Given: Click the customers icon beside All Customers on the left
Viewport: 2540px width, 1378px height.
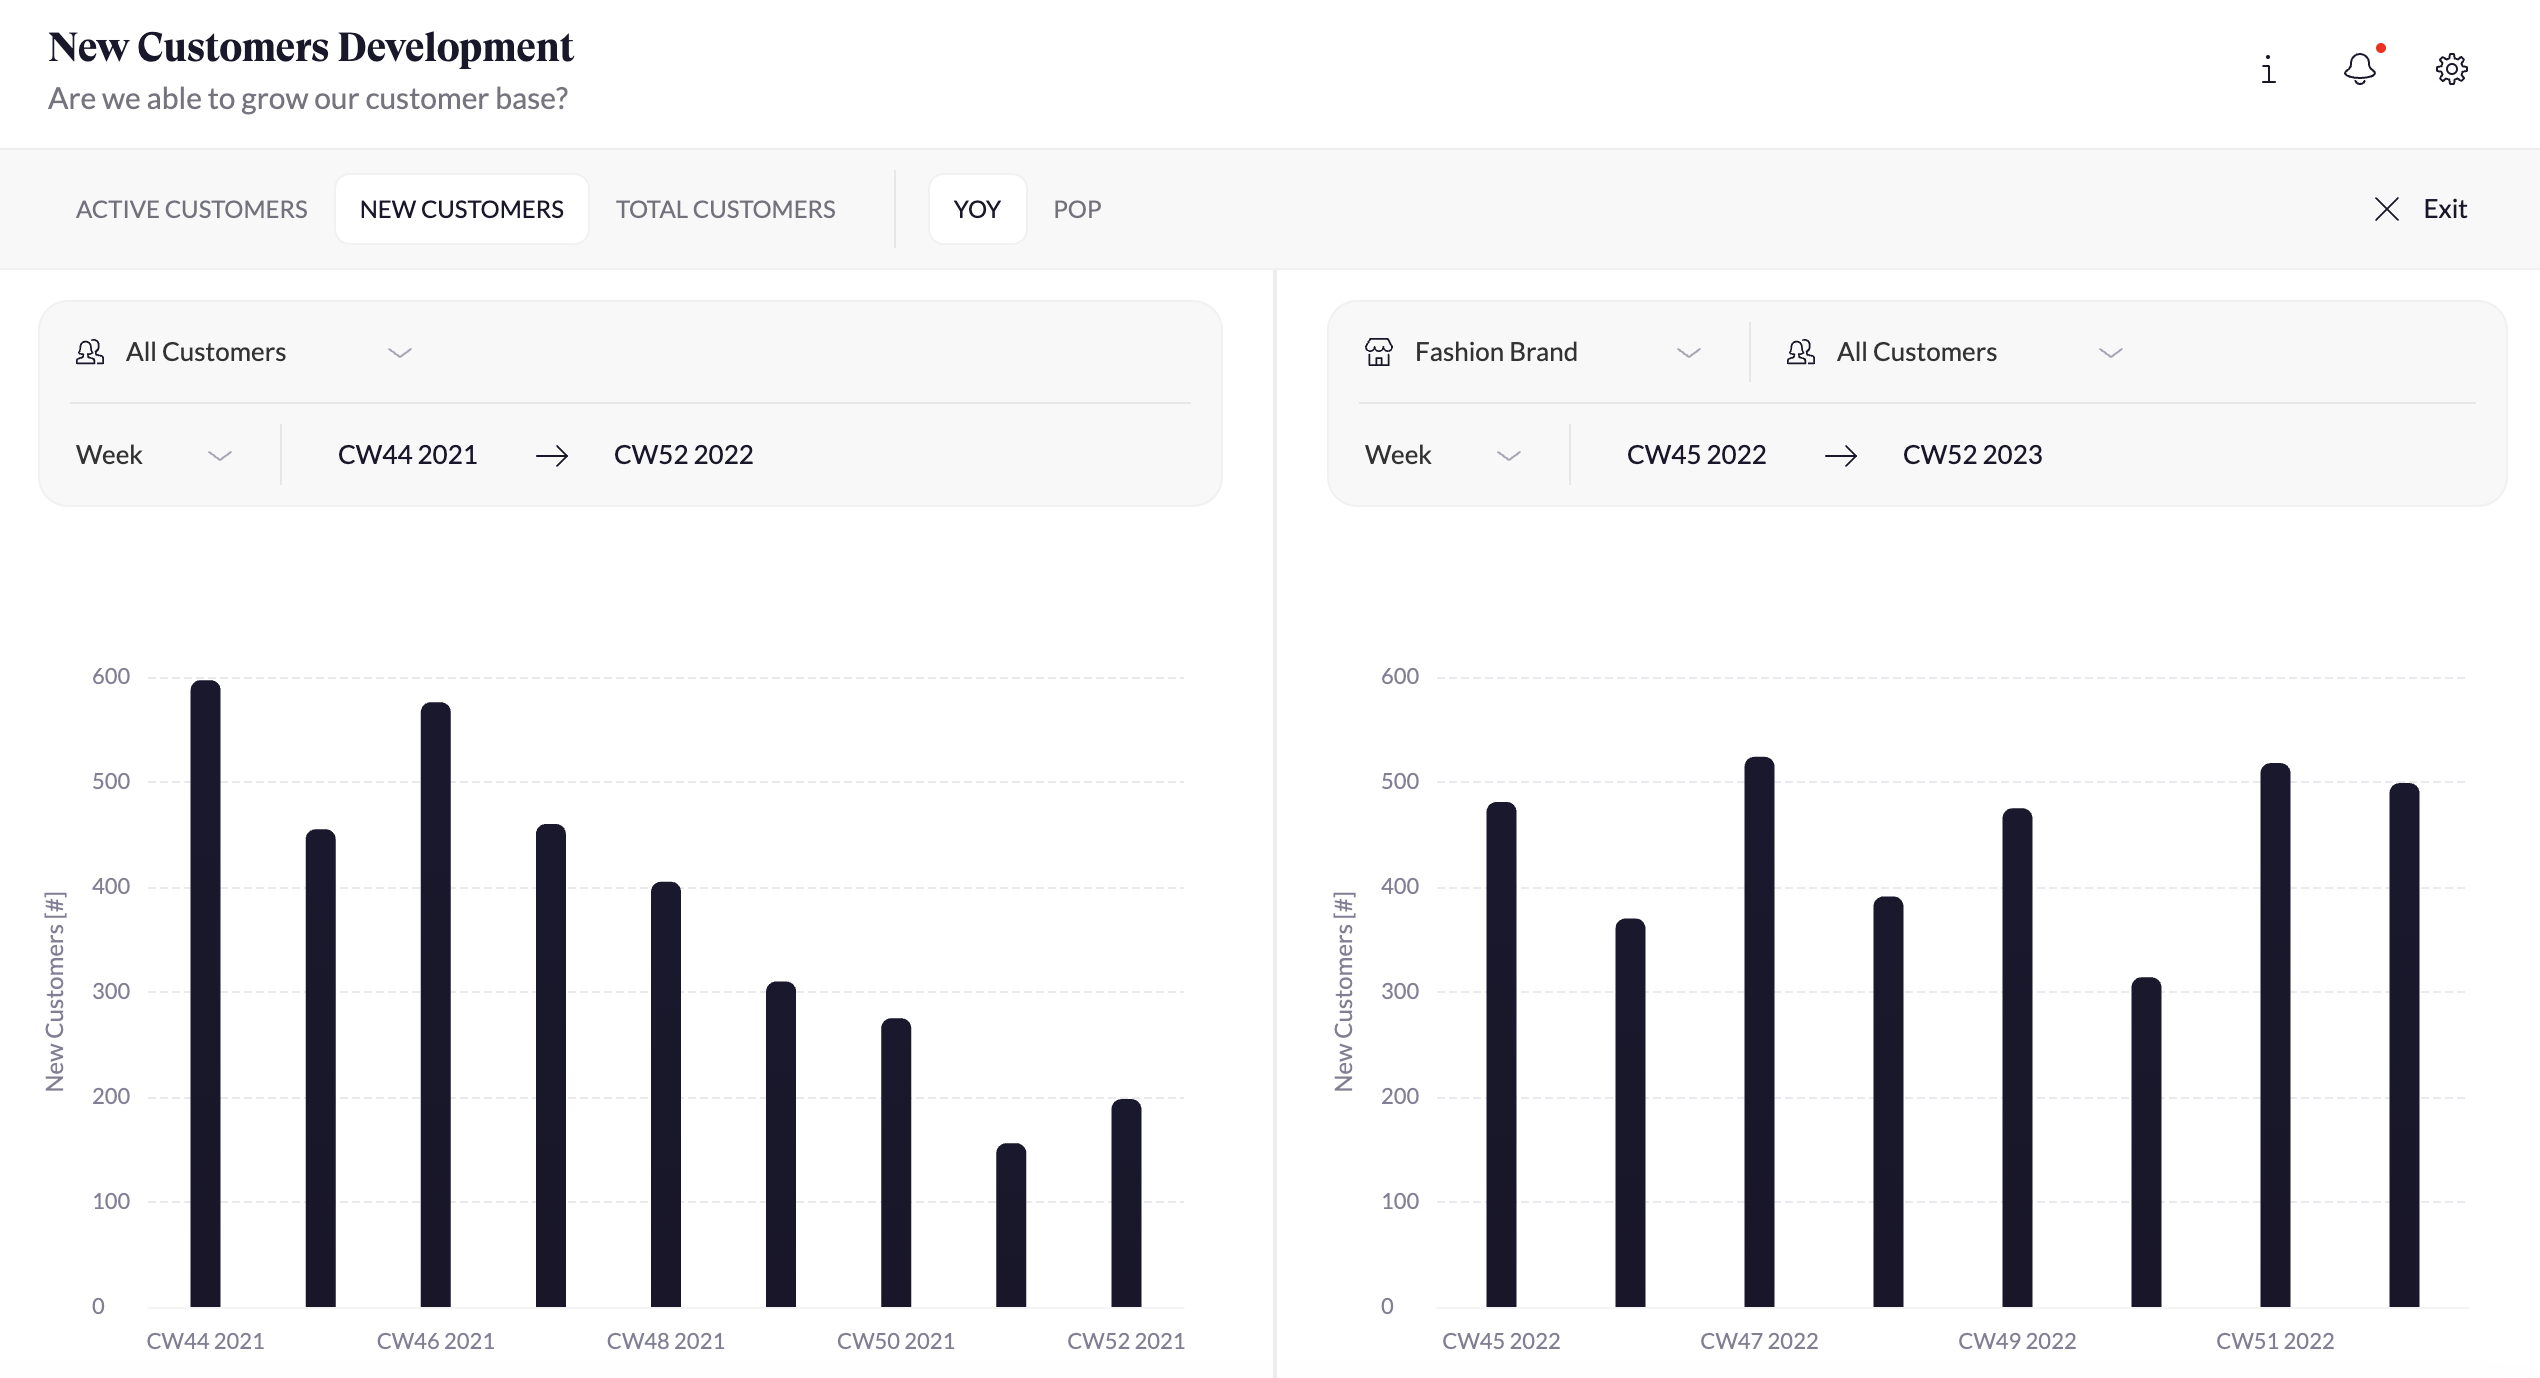Looking at the screenshot, I should [90, 351].
